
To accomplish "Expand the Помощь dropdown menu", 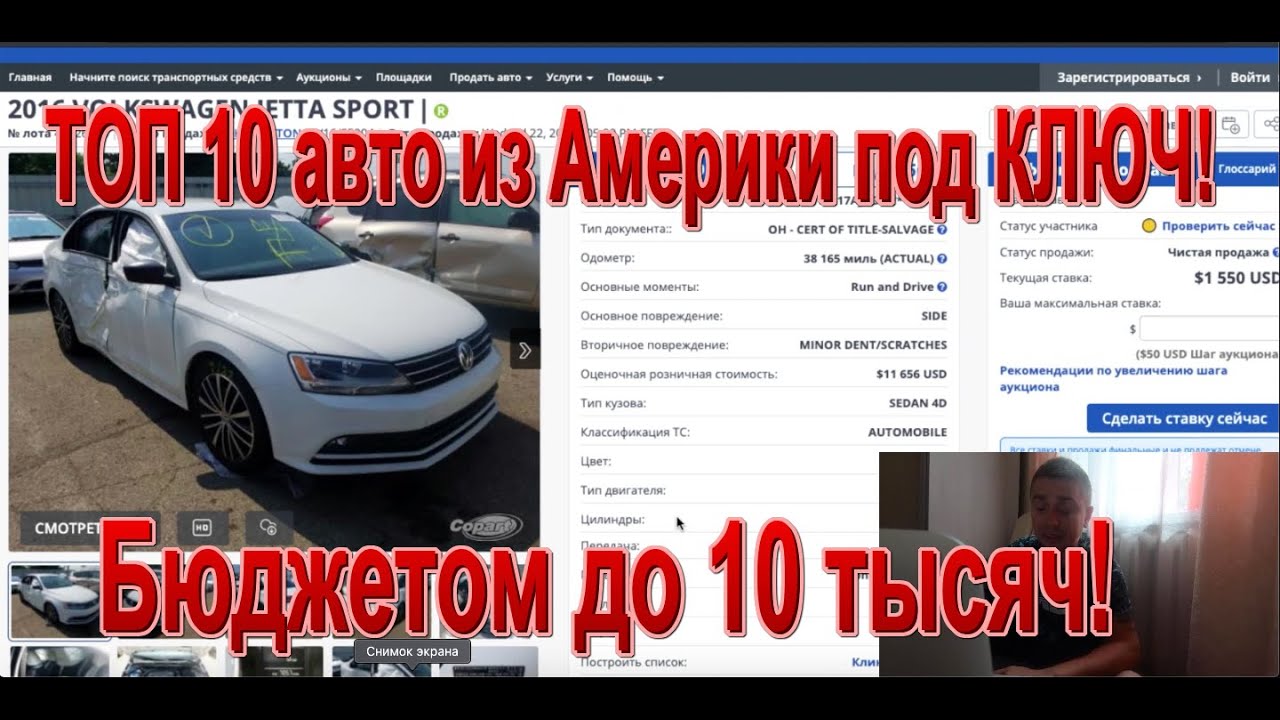I will point(635,77).
